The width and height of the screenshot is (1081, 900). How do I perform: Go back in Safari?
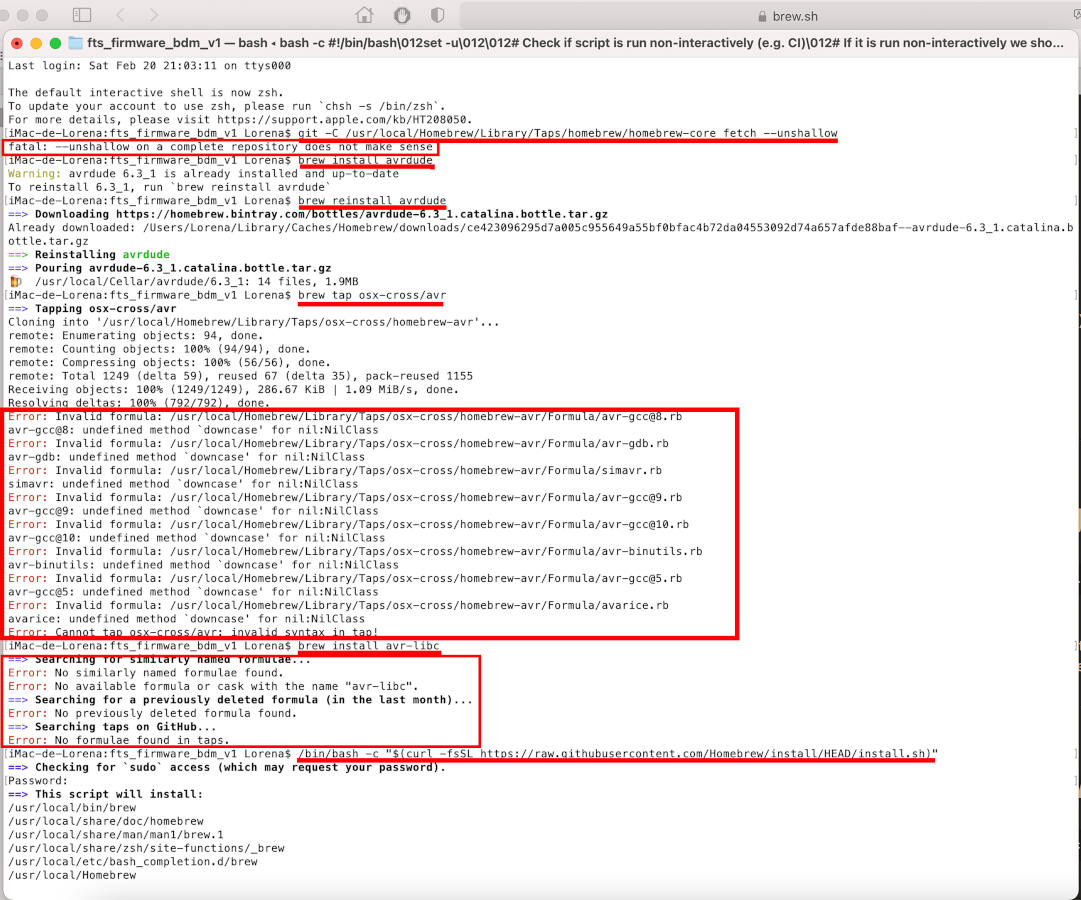click(121, 14)
